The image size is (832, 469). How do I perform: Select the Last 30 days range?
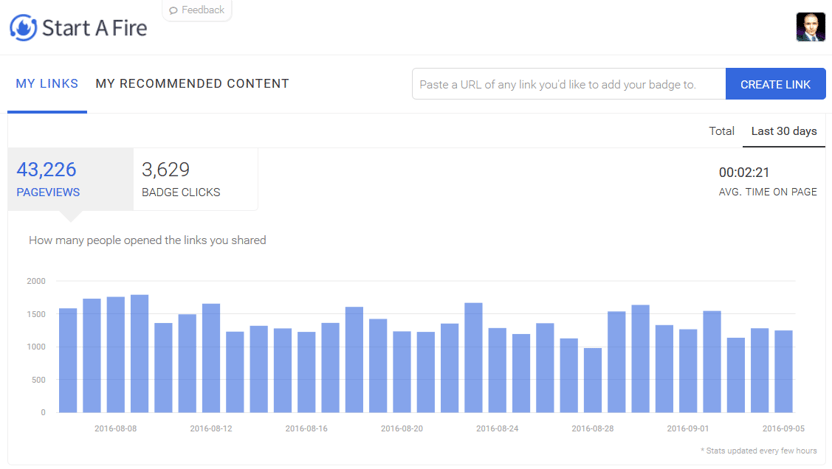click(784, 131)
